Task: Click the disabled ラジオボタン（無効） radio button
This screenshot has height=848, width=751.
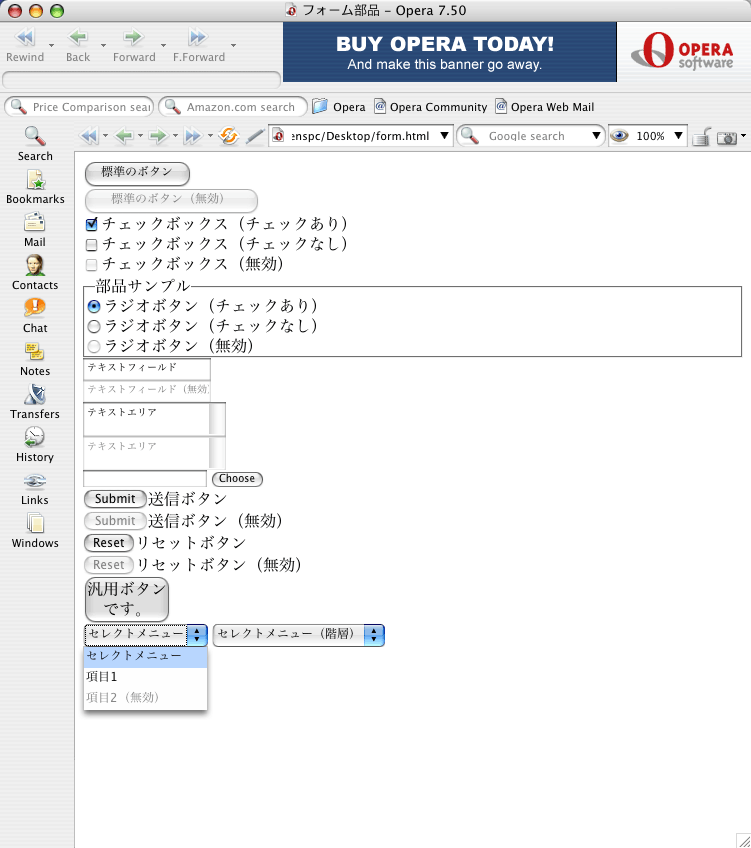Action: pyautogui.click(x=94, y=347)
